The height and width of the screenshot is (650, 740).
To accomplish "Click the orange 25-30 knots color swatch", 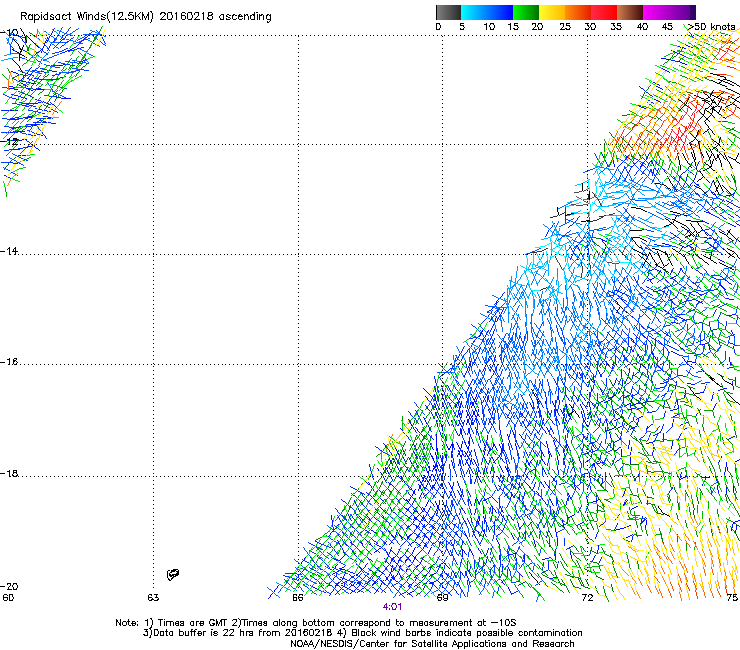I will (x=578, y=12).
